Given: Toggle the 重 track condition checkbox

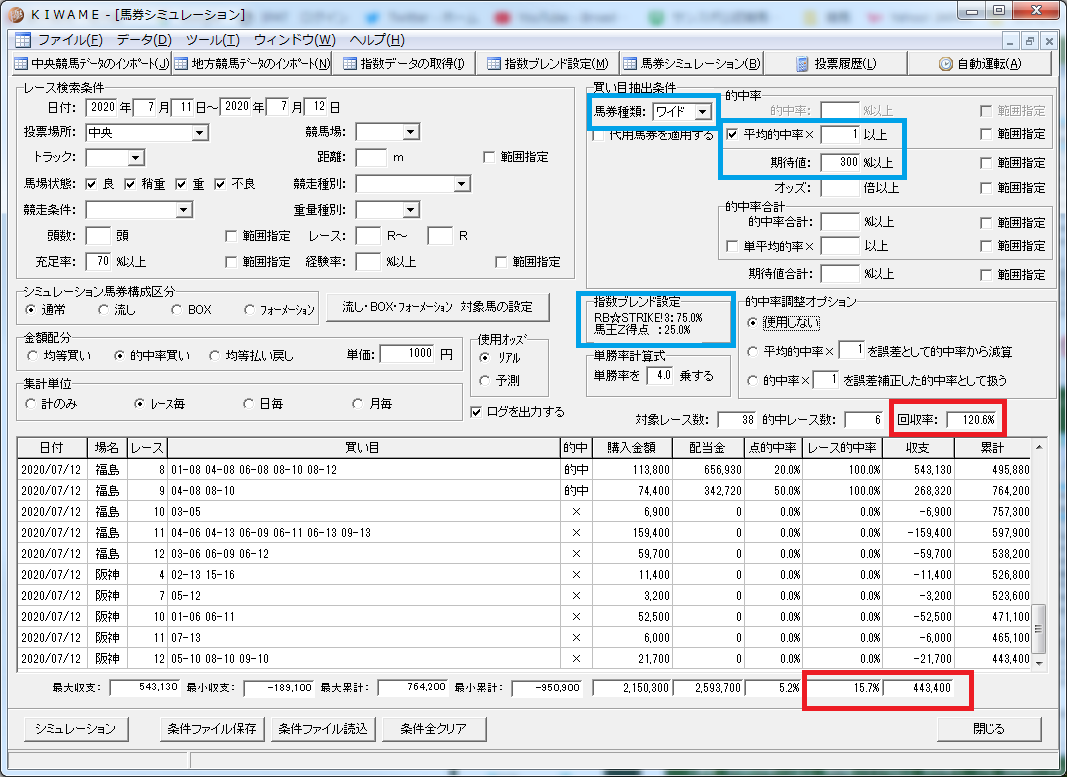Looking at the screenshot, I should point(181,184).
